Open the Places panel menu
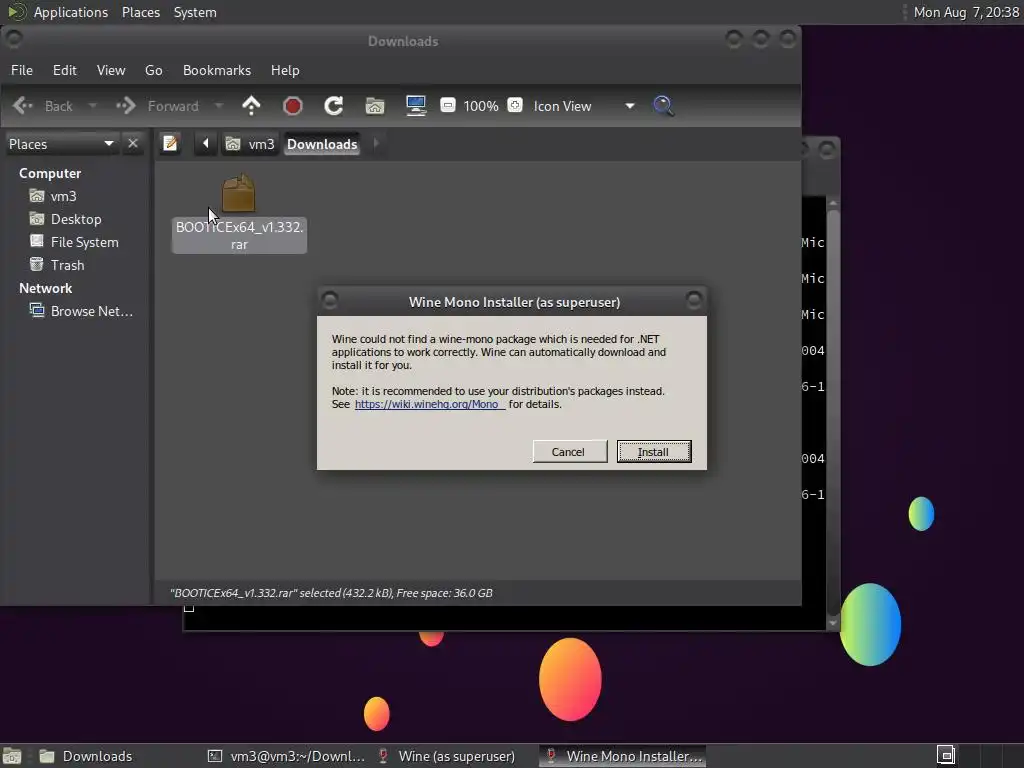Image resolution: width=1024 pixels, height=768 pixels. [x=141, y=12]
